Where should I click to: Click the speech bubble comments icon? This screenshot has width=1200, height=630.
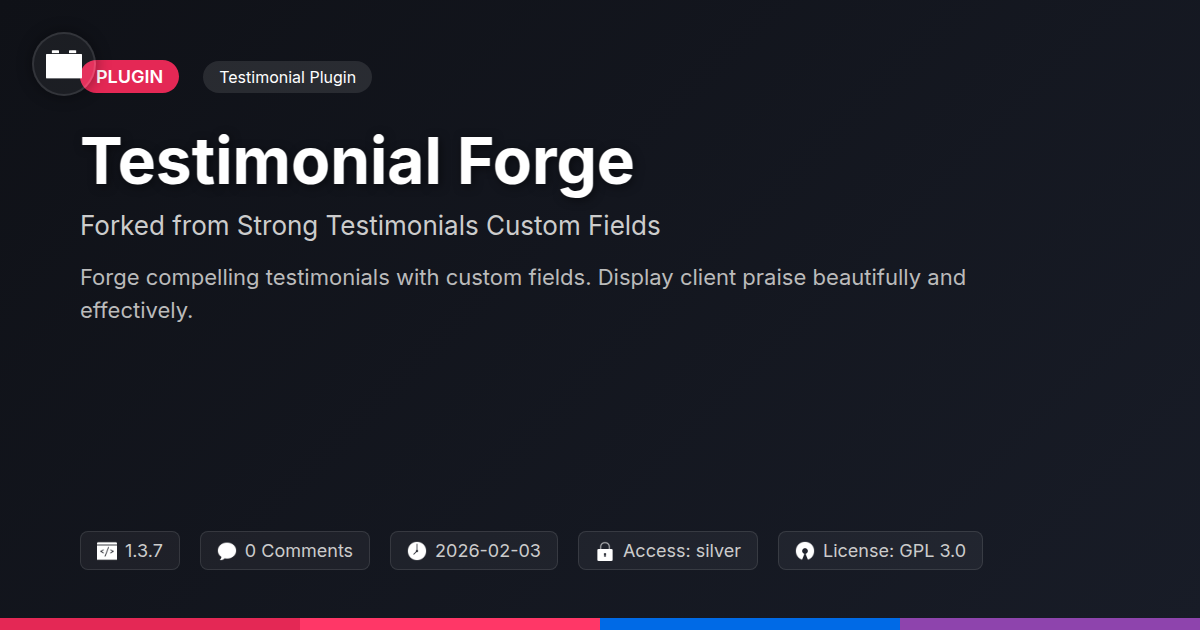tap(227, 551)
